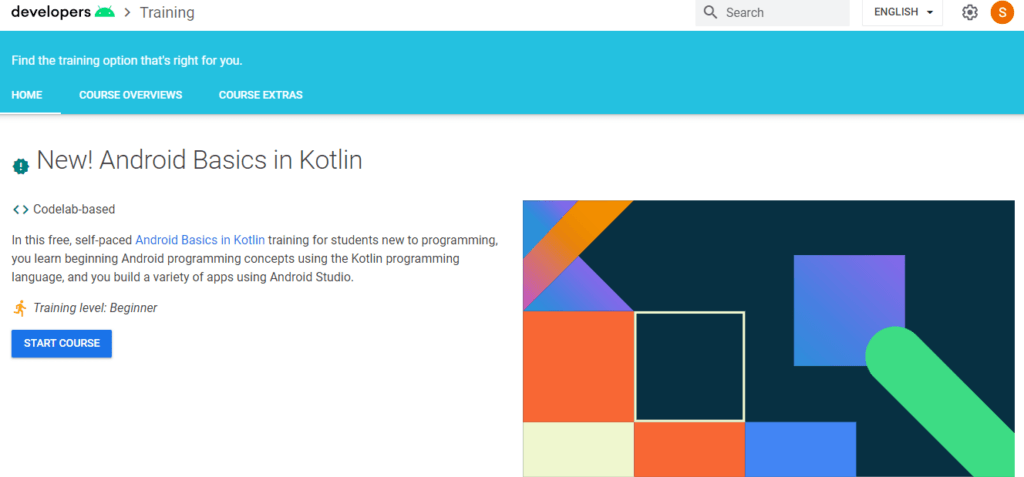
Task: Open the COURSE OVERVIEWS tab
Action: [131, 96]
